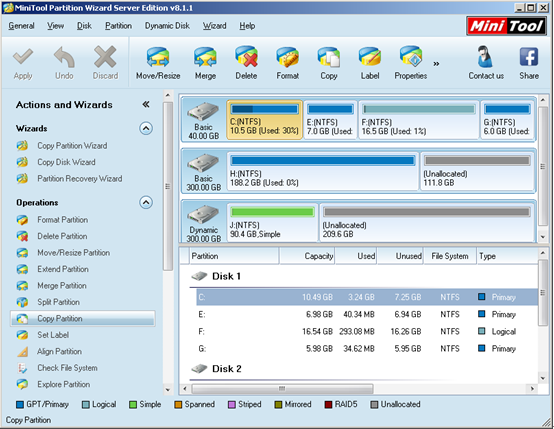554x429 pixels.
Task: Open the Partition menu
Action: coord(118,26)
